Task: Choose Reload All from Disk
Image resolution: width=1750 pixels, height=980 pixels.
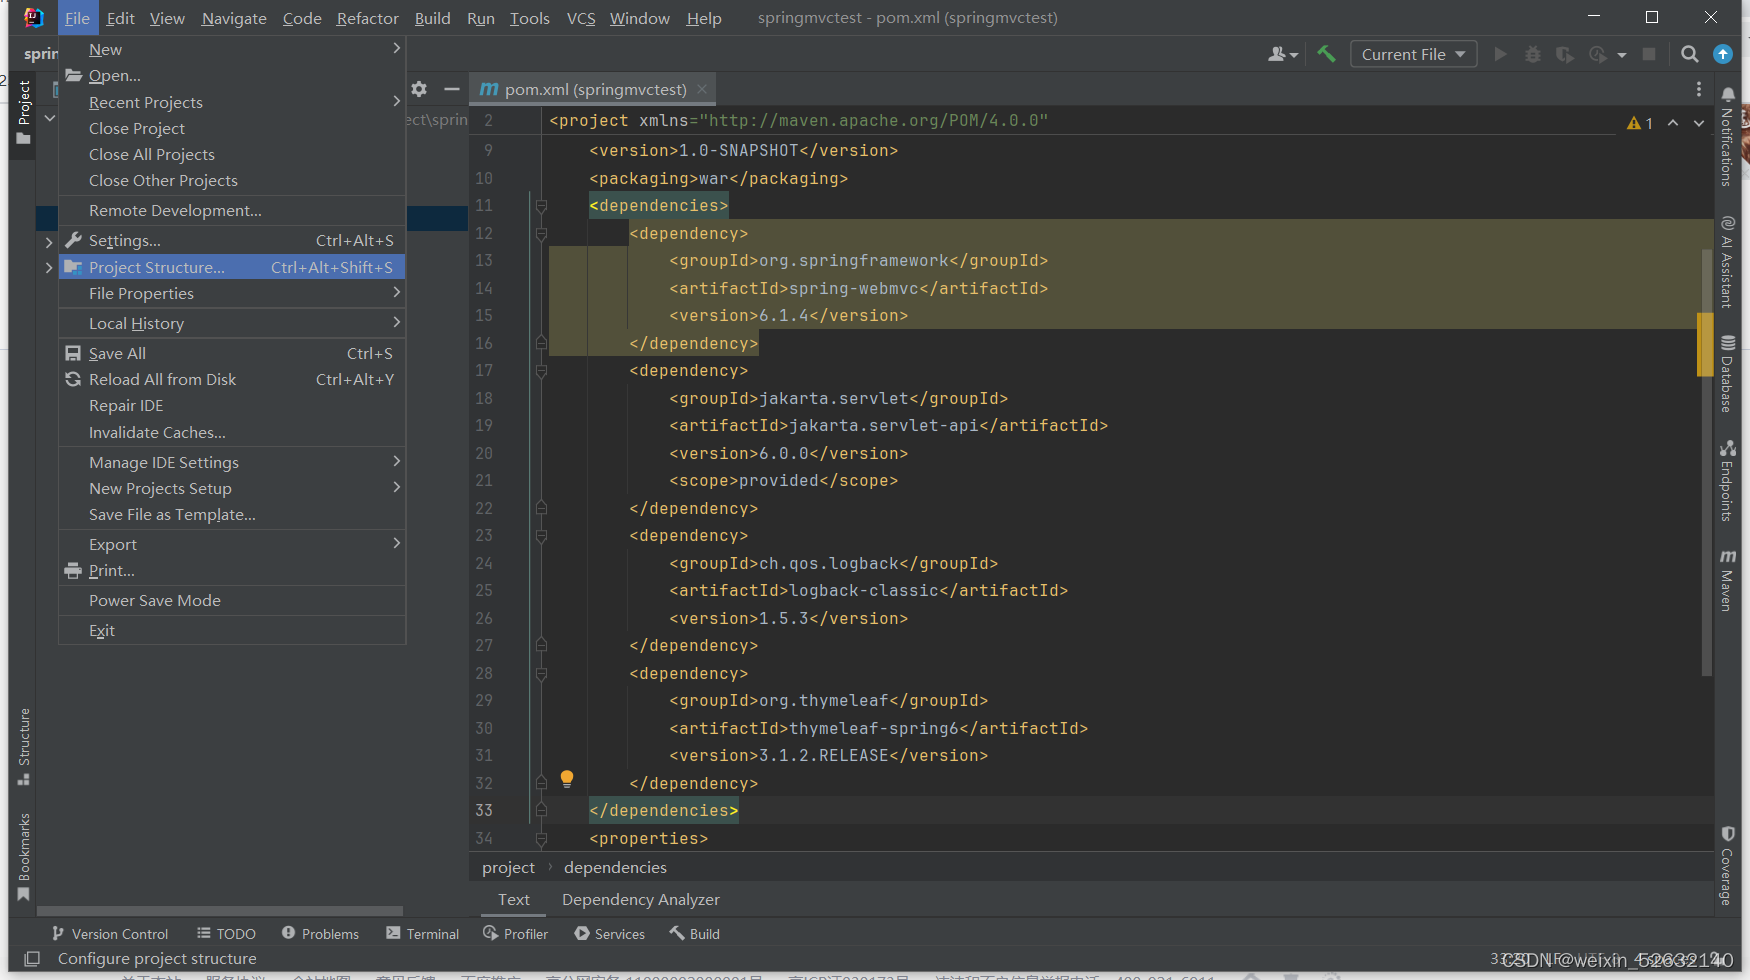Action: coord(232,379)
